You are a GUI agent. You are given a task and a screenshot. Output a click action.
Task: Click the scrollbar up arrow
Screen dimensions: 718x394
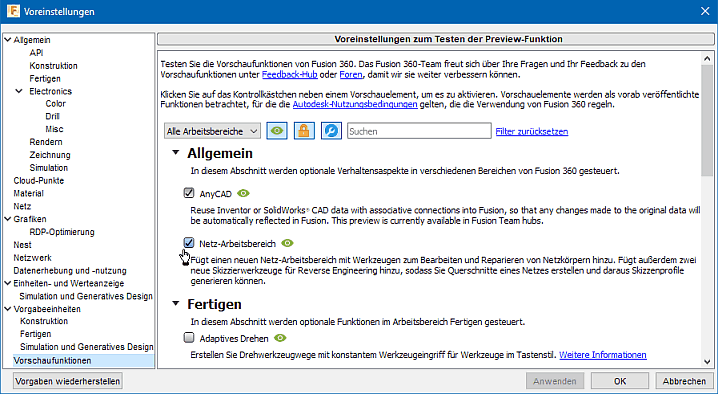(x=707, y=58)
